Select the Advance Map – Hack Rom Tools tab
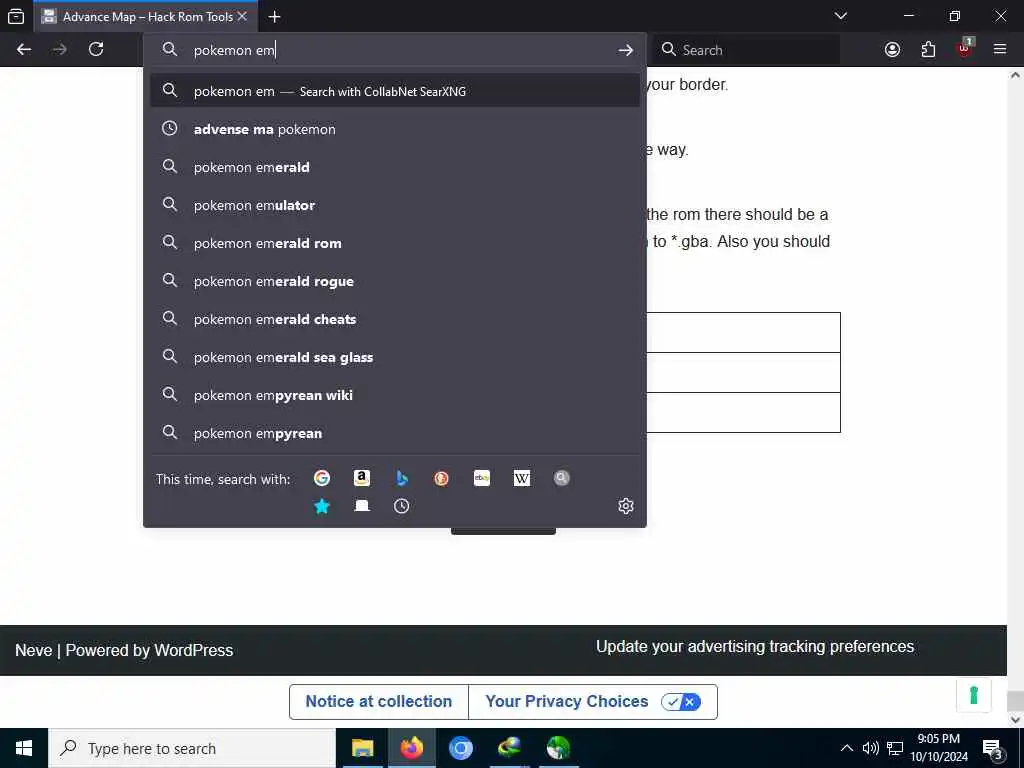The image size is (1024, 768). click(145, 16)
